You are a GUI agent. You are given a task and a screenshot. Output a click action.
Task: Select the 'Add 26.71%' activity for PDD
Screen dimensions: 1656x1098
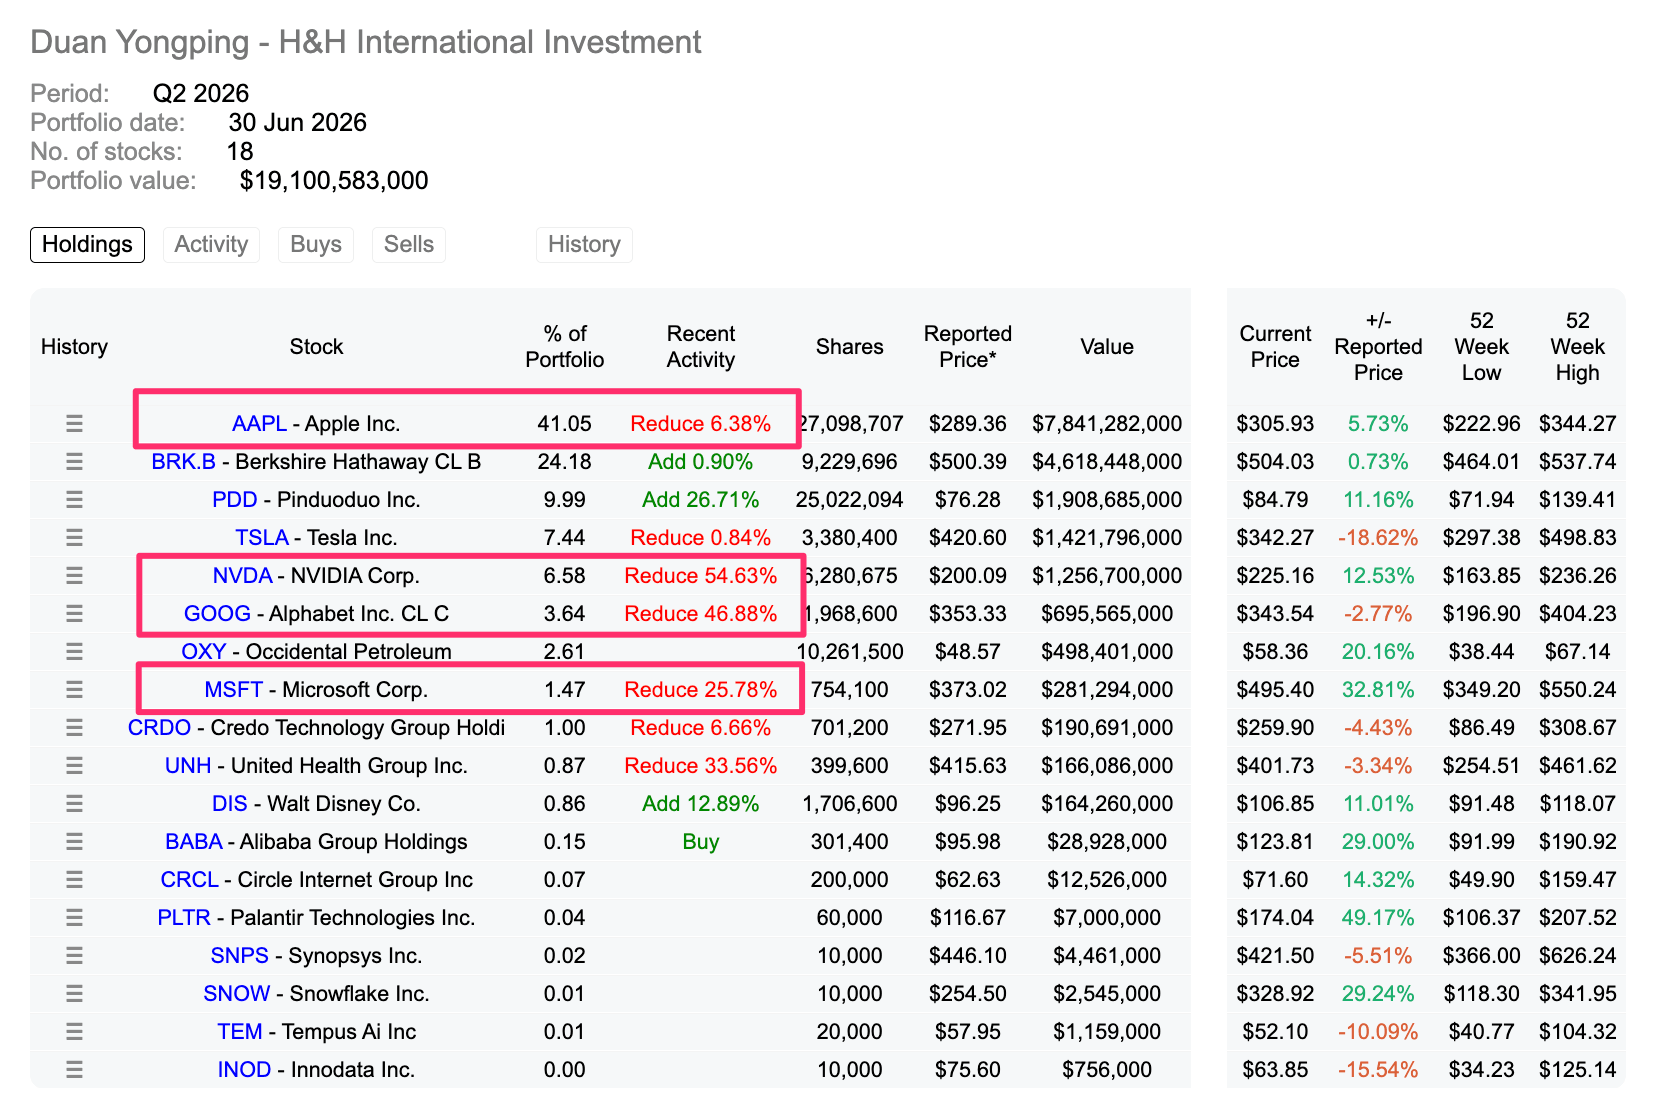click(x=701, y=500)
